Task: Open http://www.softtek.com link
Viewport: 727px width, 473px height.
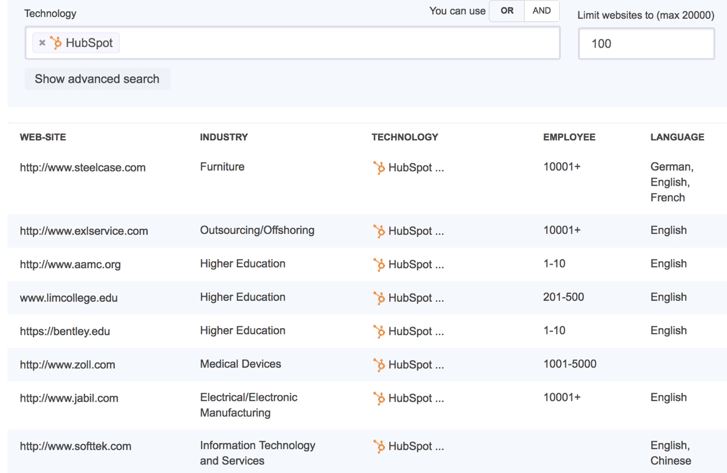Action: click(76, 446)
